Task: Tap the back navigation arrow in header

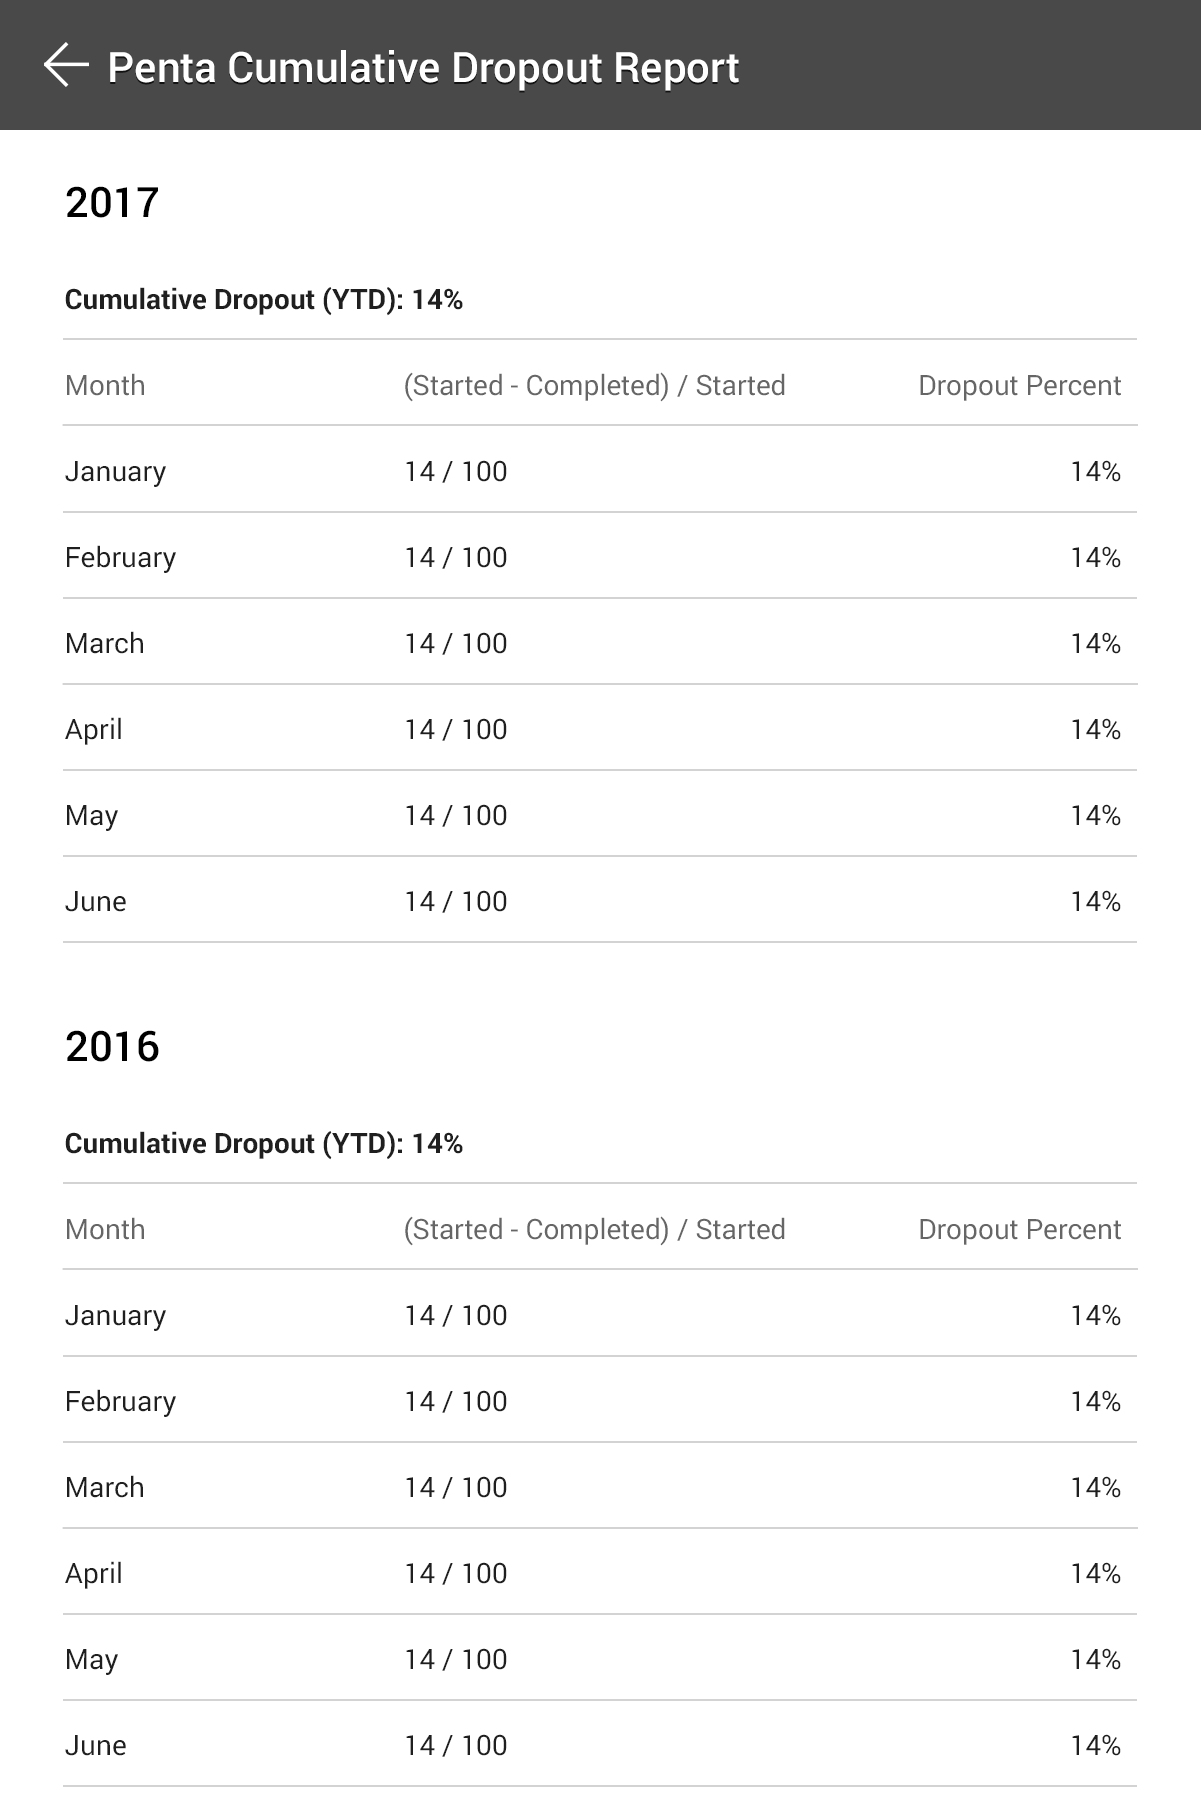Action: tap(64, 66)
